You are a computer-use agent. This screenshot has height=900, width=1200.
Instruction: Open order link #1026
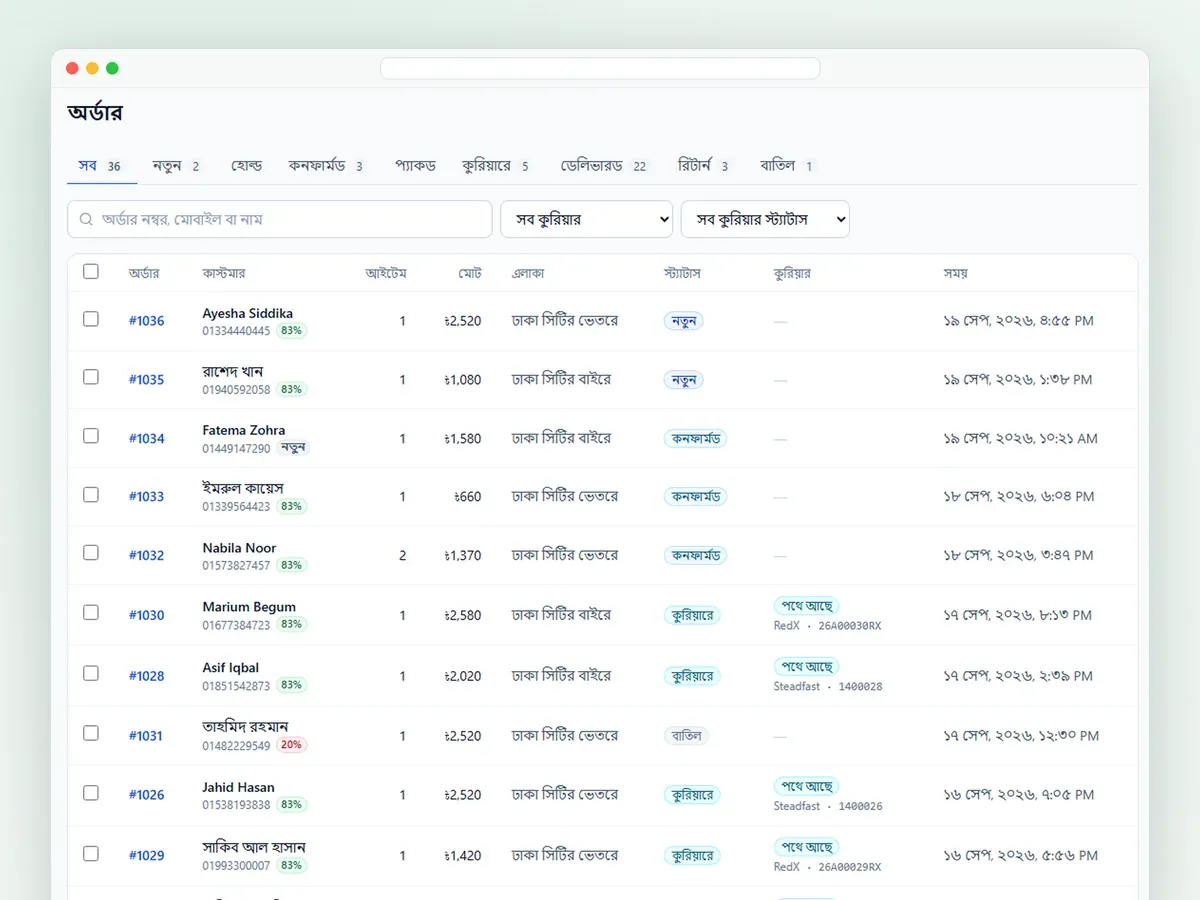coord(146,795)
